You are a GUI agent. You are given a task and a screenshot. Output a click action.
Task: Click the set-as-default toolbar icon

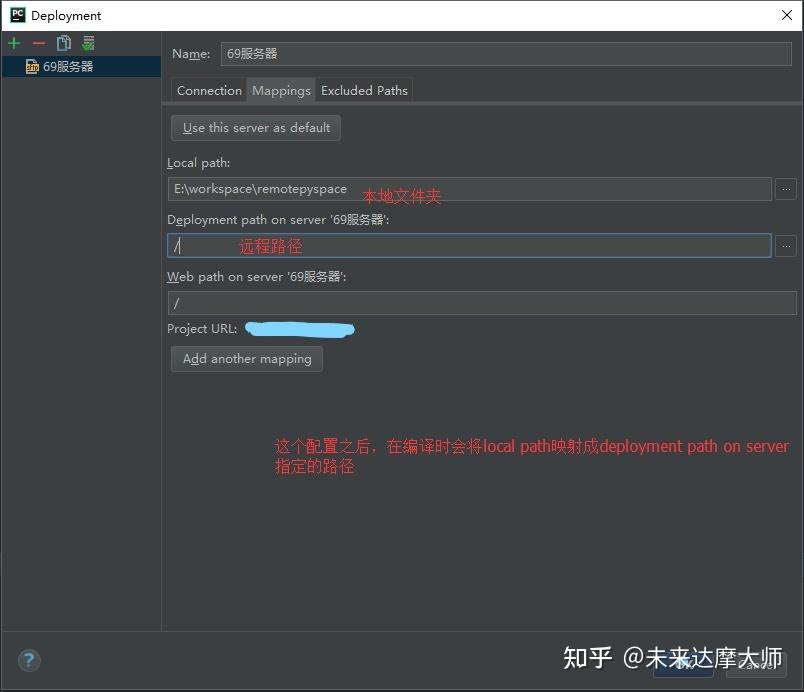(87, 43)
